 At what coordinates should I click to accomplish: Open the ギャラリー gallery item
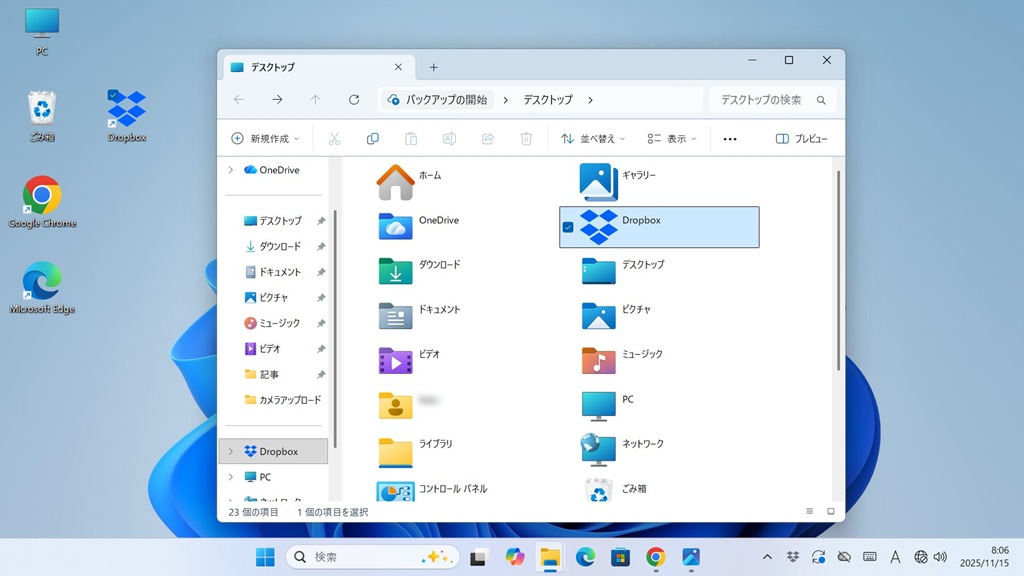(599, 181)
